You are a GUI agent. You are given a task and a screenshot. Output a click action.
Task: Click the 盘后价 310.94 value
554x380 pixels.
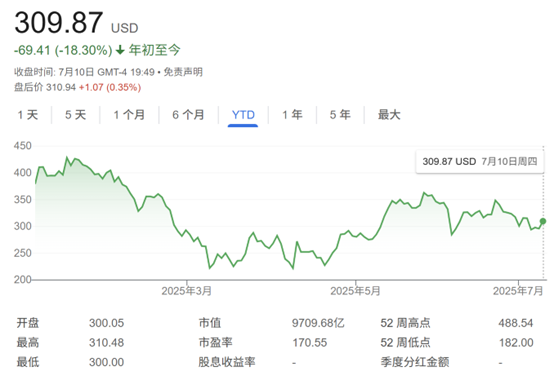[45, 87]
